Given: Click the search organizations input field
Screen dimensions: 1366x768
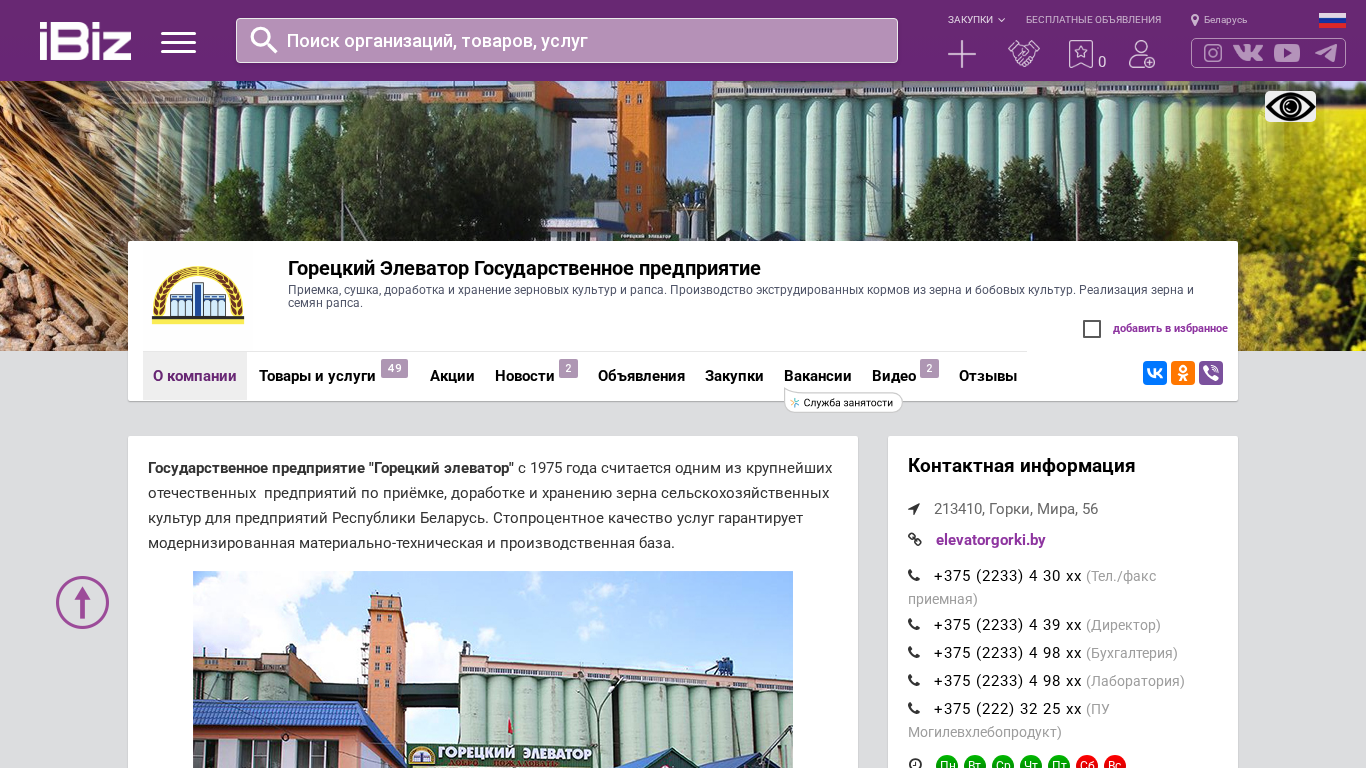Looking at the screenshot, I should point(567,41).
